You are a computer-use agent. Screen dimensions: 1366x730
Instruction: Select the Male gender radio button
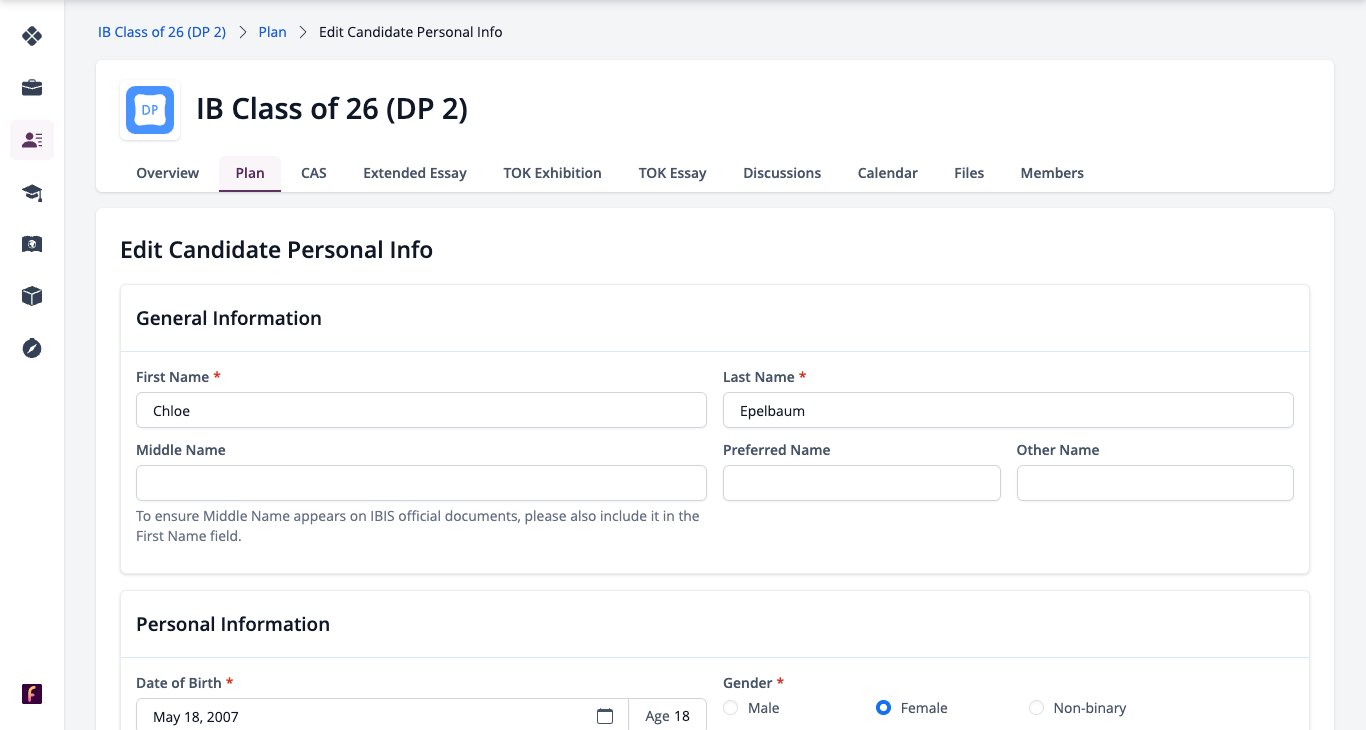730,708
